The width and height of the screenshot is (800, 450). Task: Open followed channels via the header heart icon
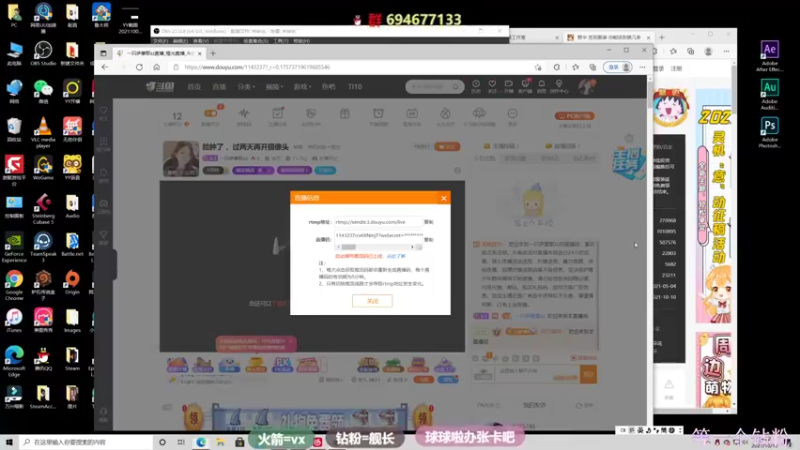pos(492,86)
